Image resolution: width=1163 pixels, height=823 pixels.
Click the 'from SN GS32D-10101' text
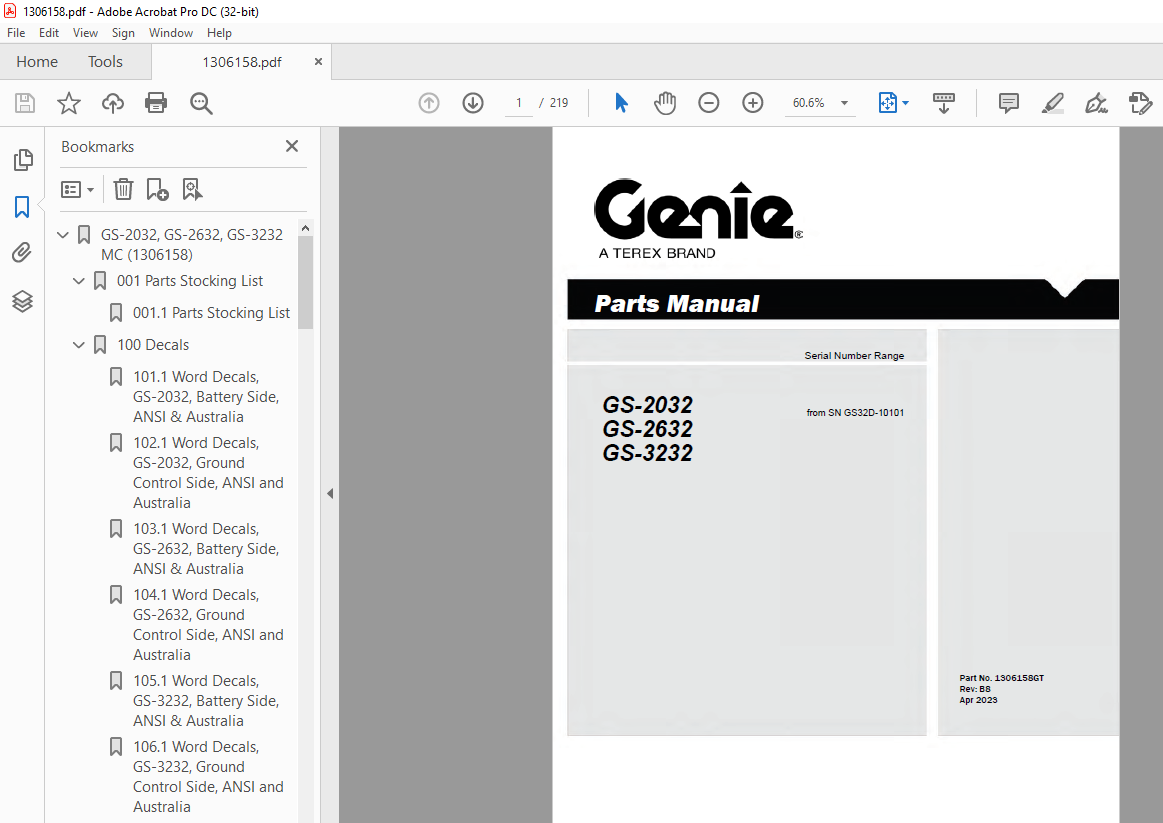click(855, 413)
